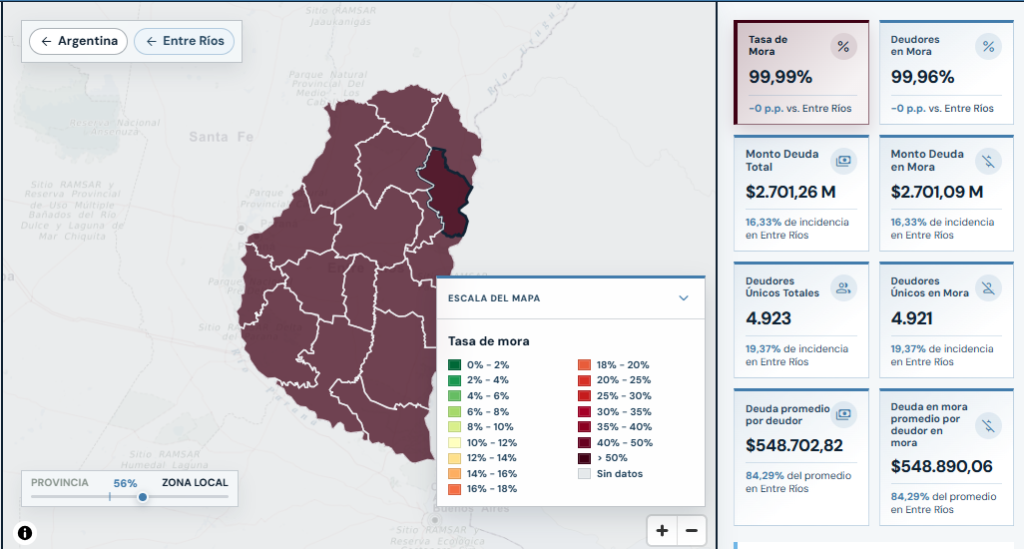This screenshot has height=549, width=1024.
Task: Click crossed-person icon on Deudores Únicos en Mora card
Action: [x=988, y=287]
